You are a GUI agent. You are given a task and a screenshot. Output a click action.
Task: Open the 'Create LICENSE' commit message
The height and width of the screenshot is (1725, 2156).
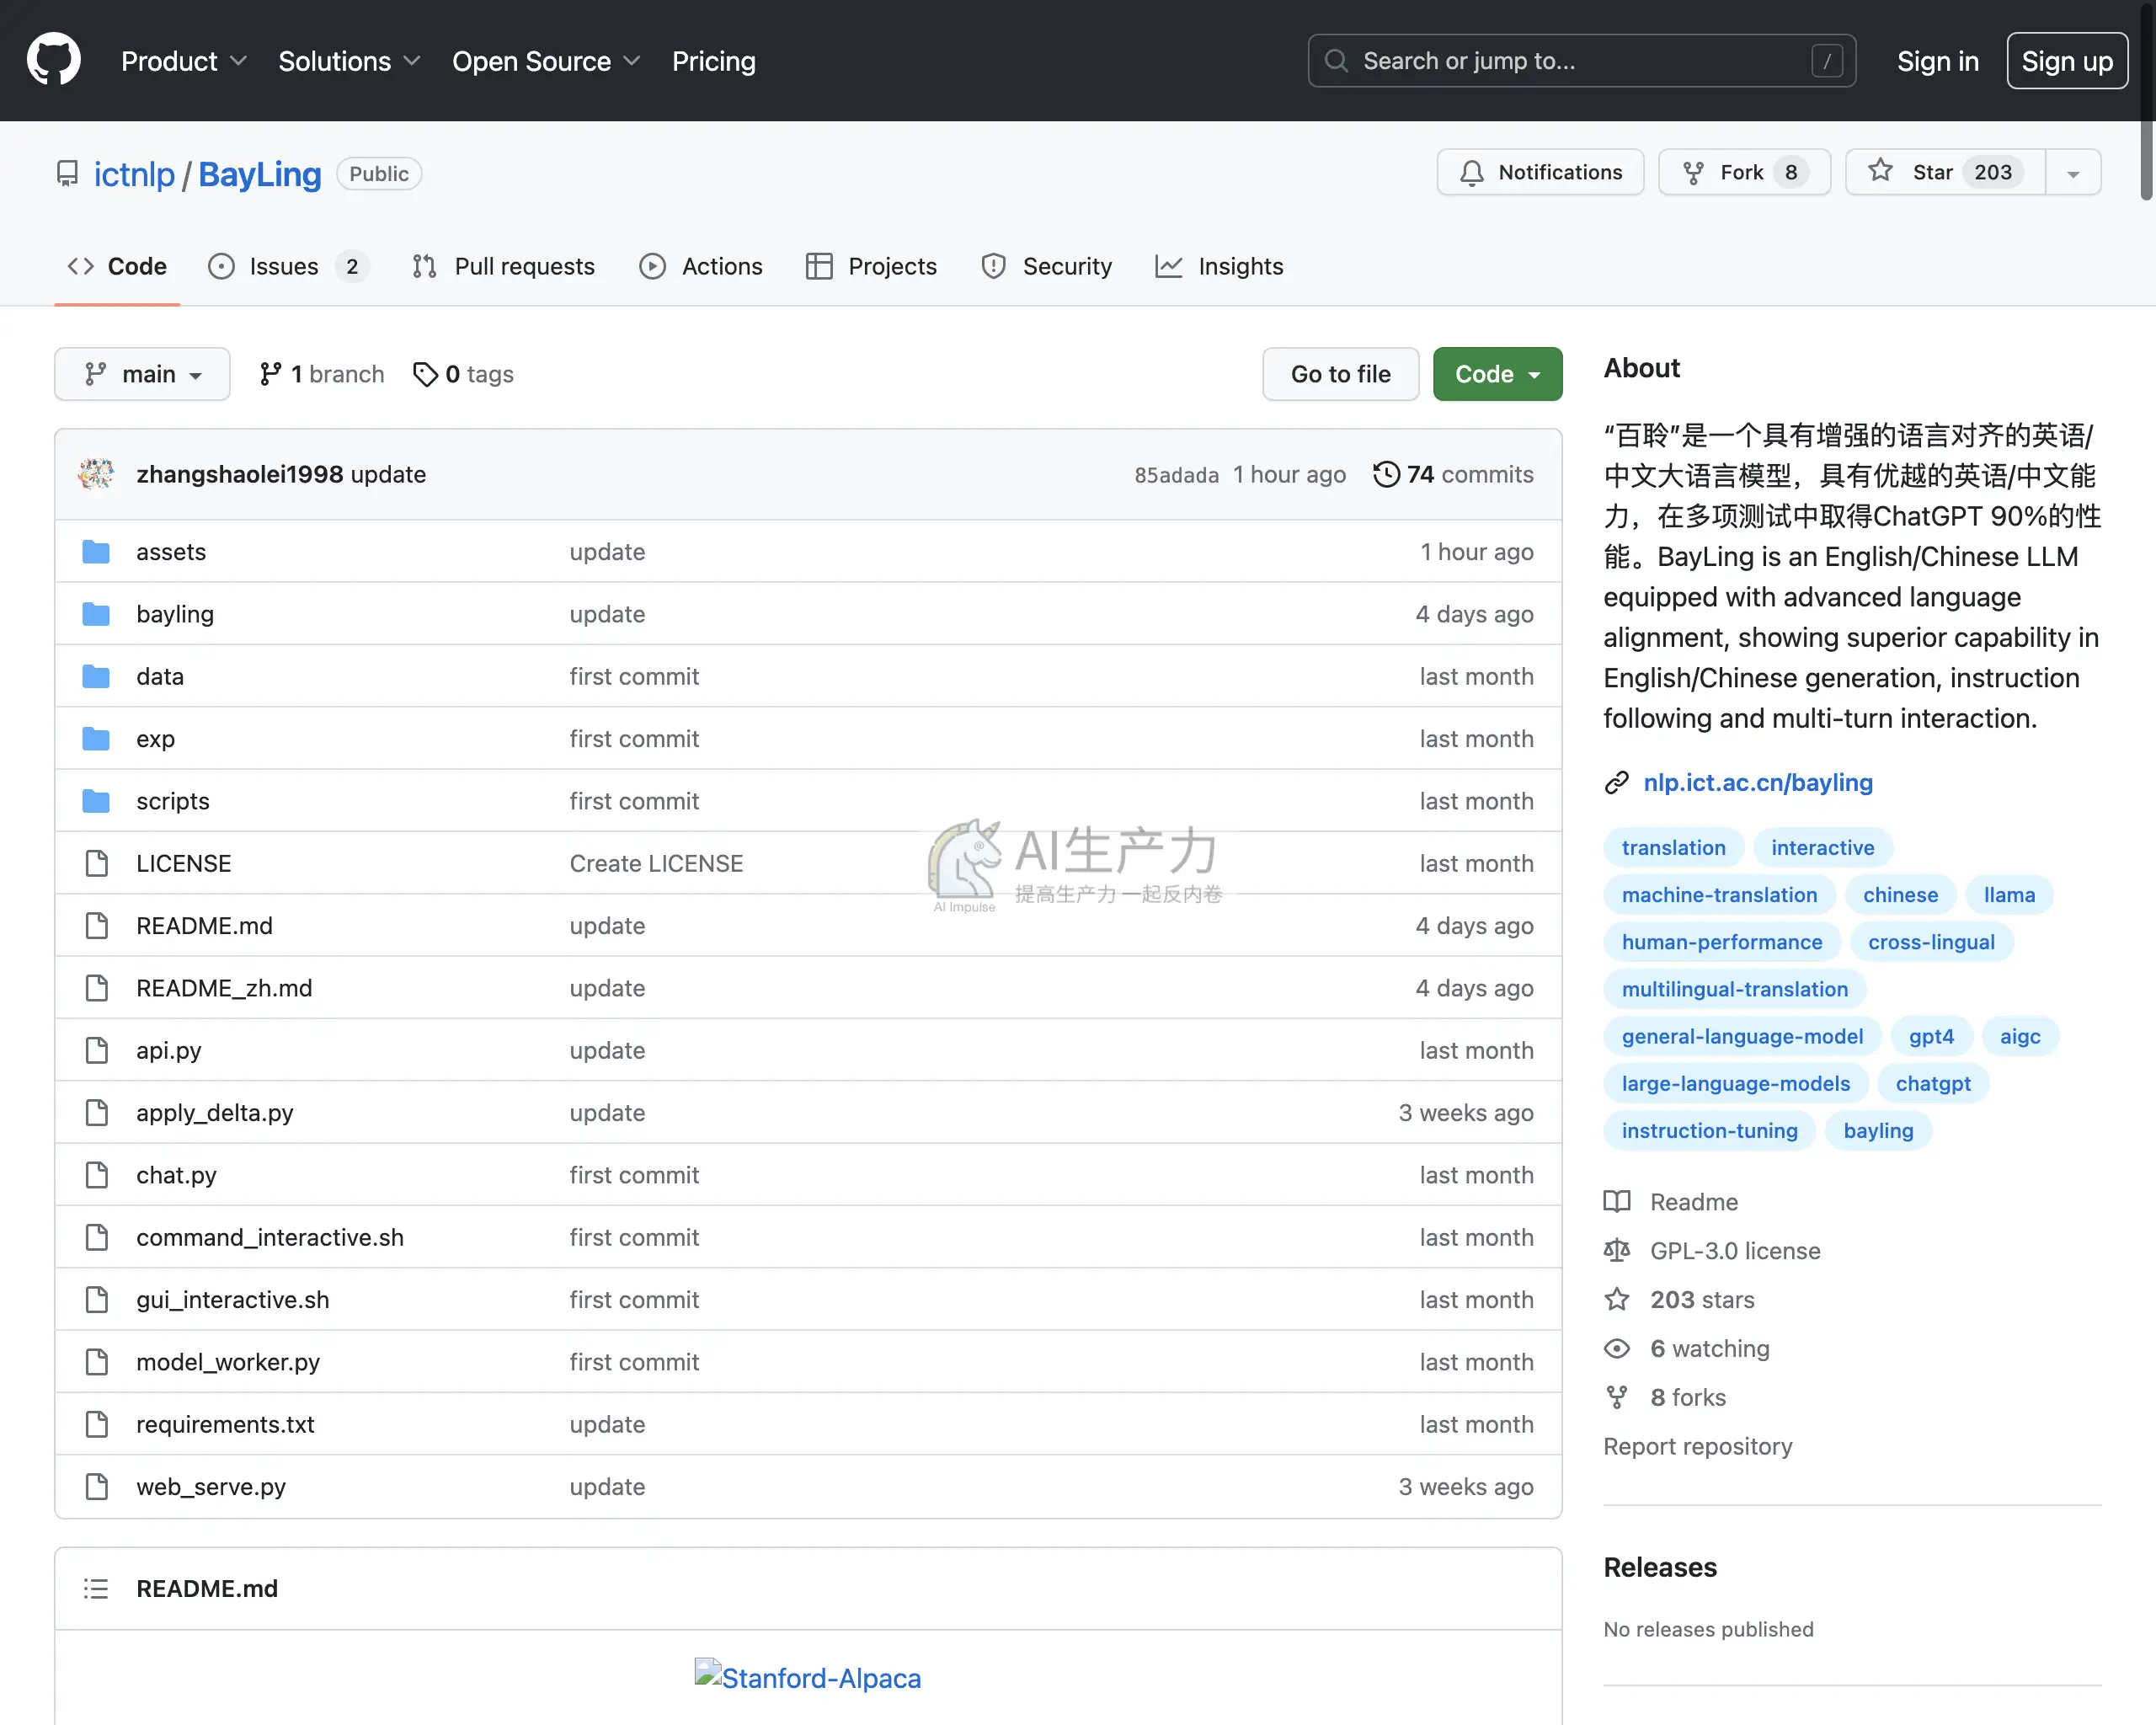(x=656, y=863)
